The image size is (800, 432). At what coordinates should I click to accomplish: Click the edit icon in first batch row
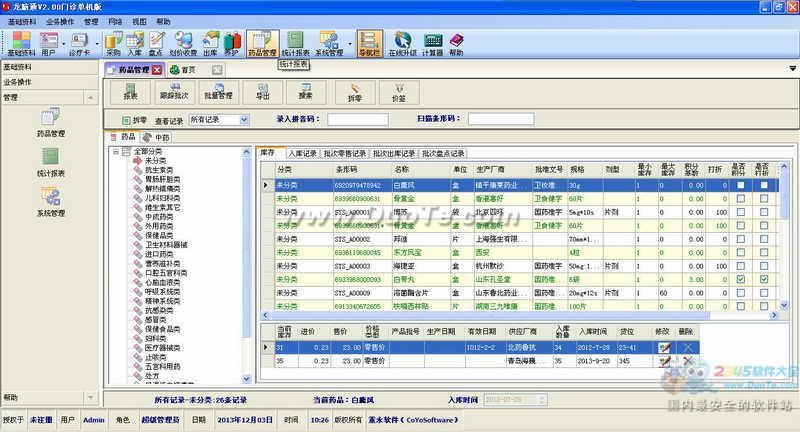tap(664, 348)
